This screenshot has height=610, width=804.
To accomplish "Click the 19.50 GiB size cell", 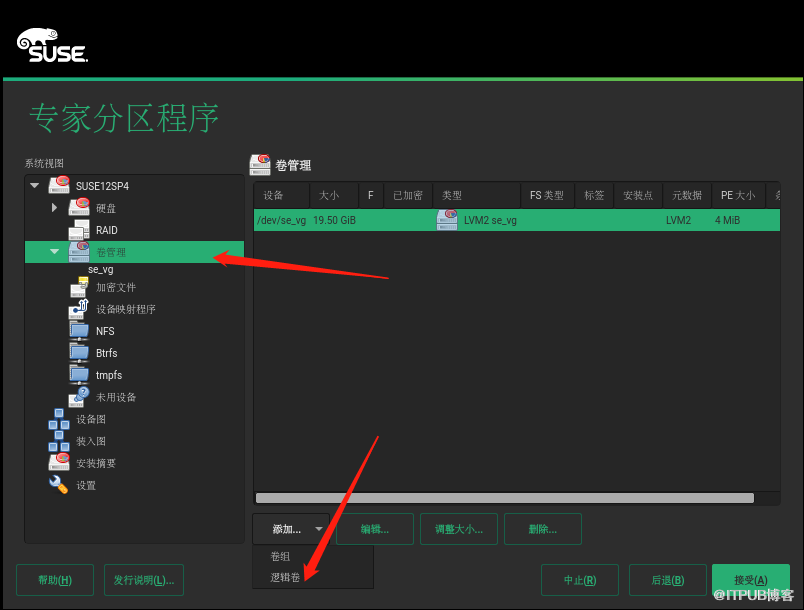I will pos(334,220).
